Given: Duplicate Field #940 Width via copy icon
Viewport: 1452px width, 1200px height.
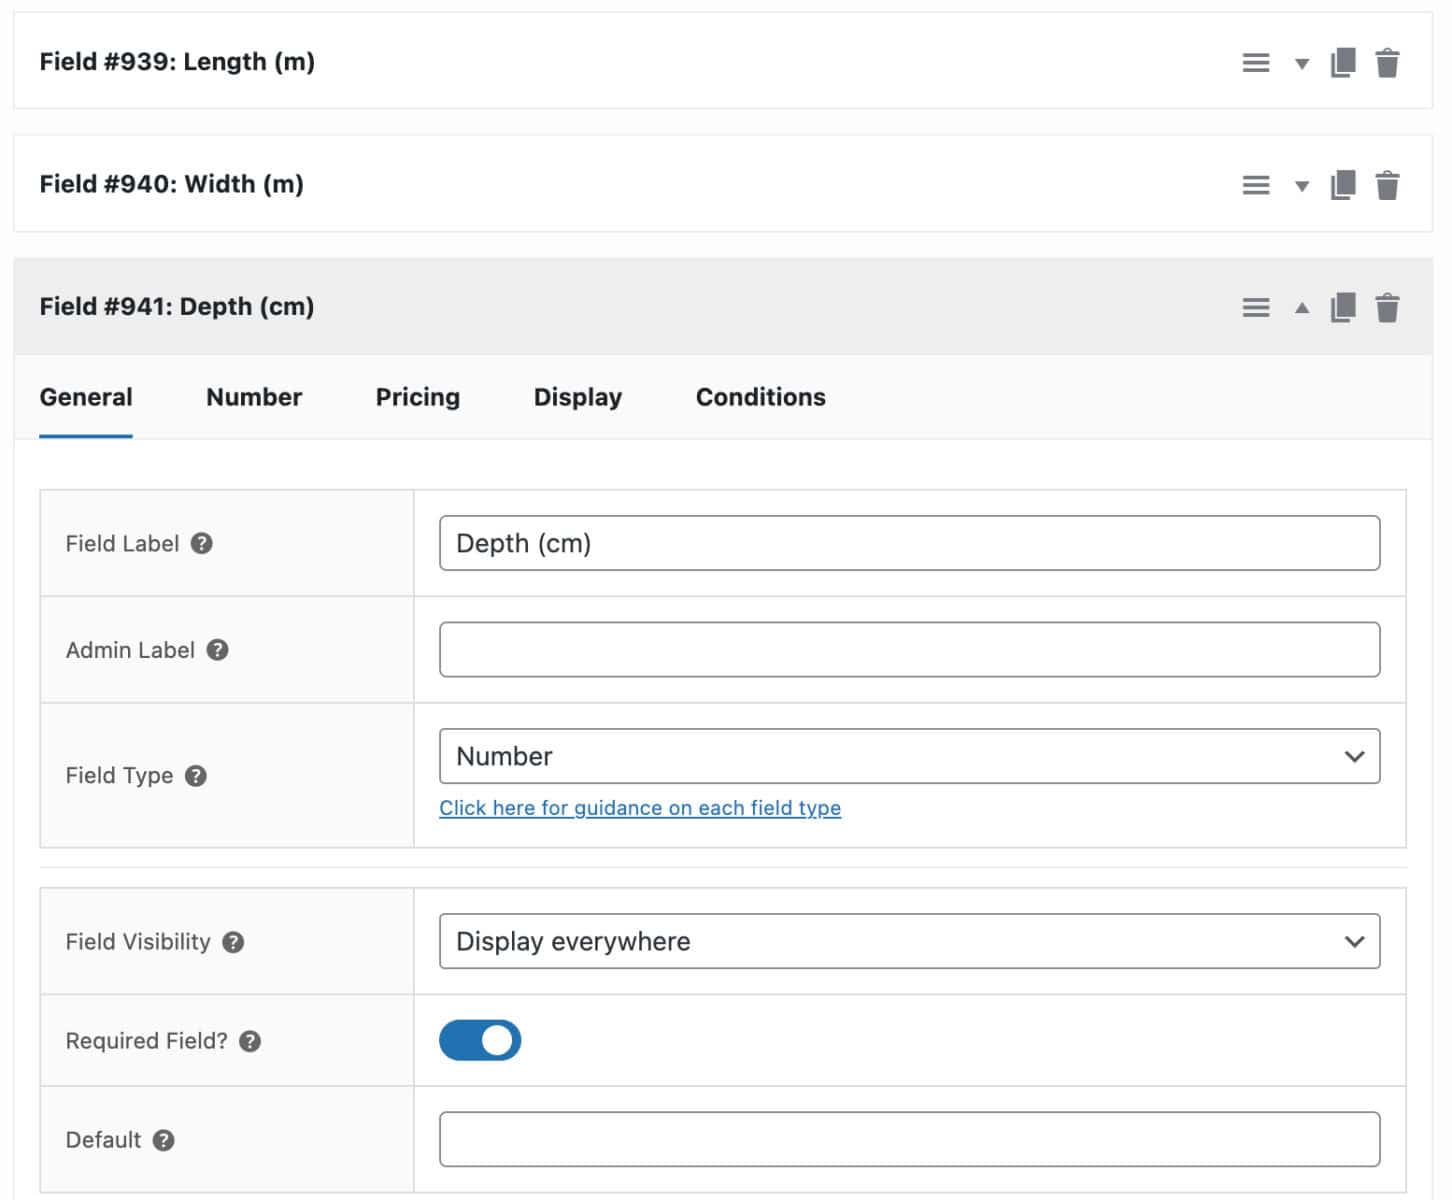Looking at the screenshot, I should pos(1344,184).
